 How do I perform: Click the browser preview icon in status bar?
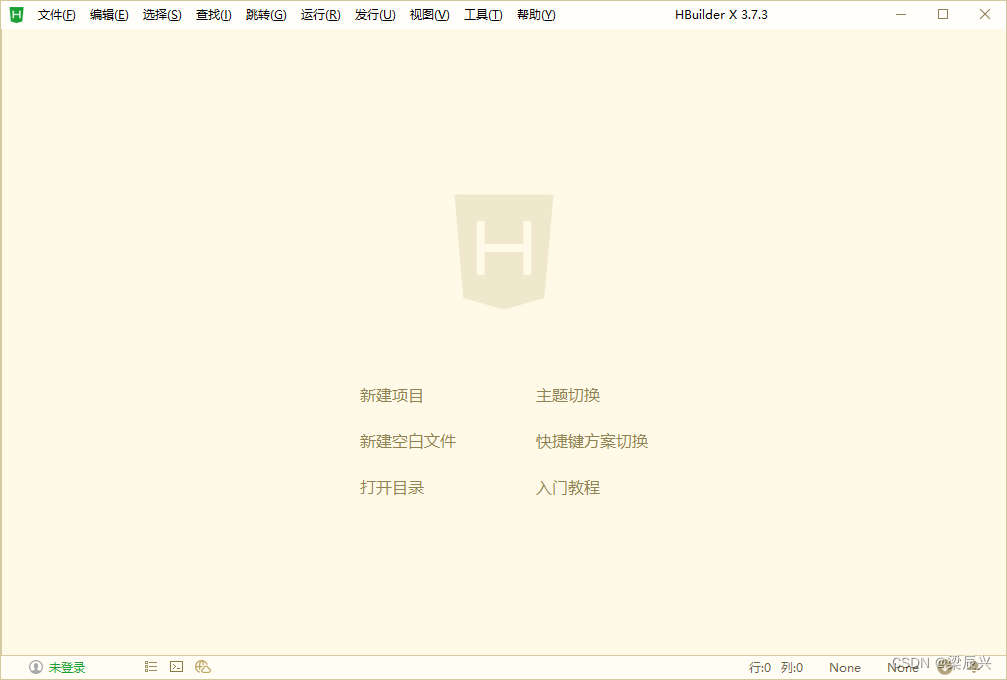203,667
